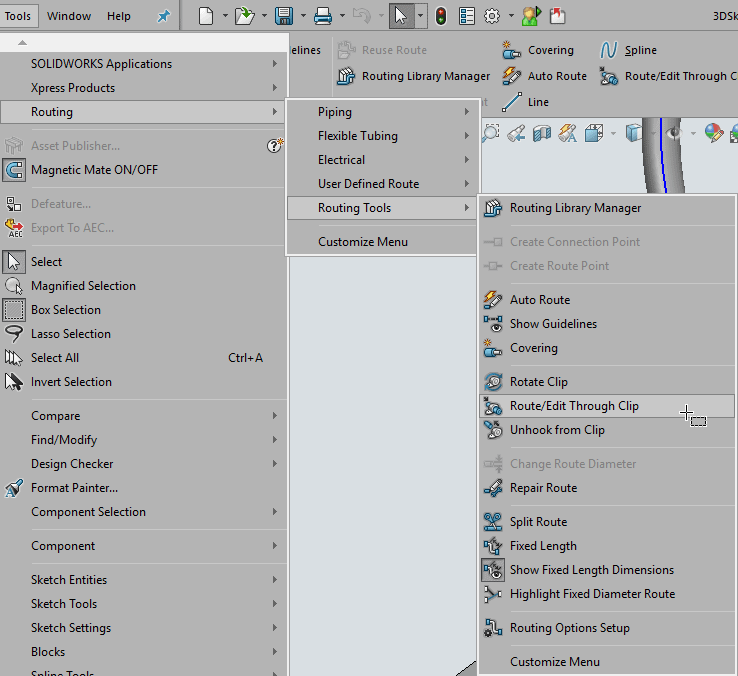Click Fixed Length menu item
Screen dimensions: 738x676
coord(607,546)
